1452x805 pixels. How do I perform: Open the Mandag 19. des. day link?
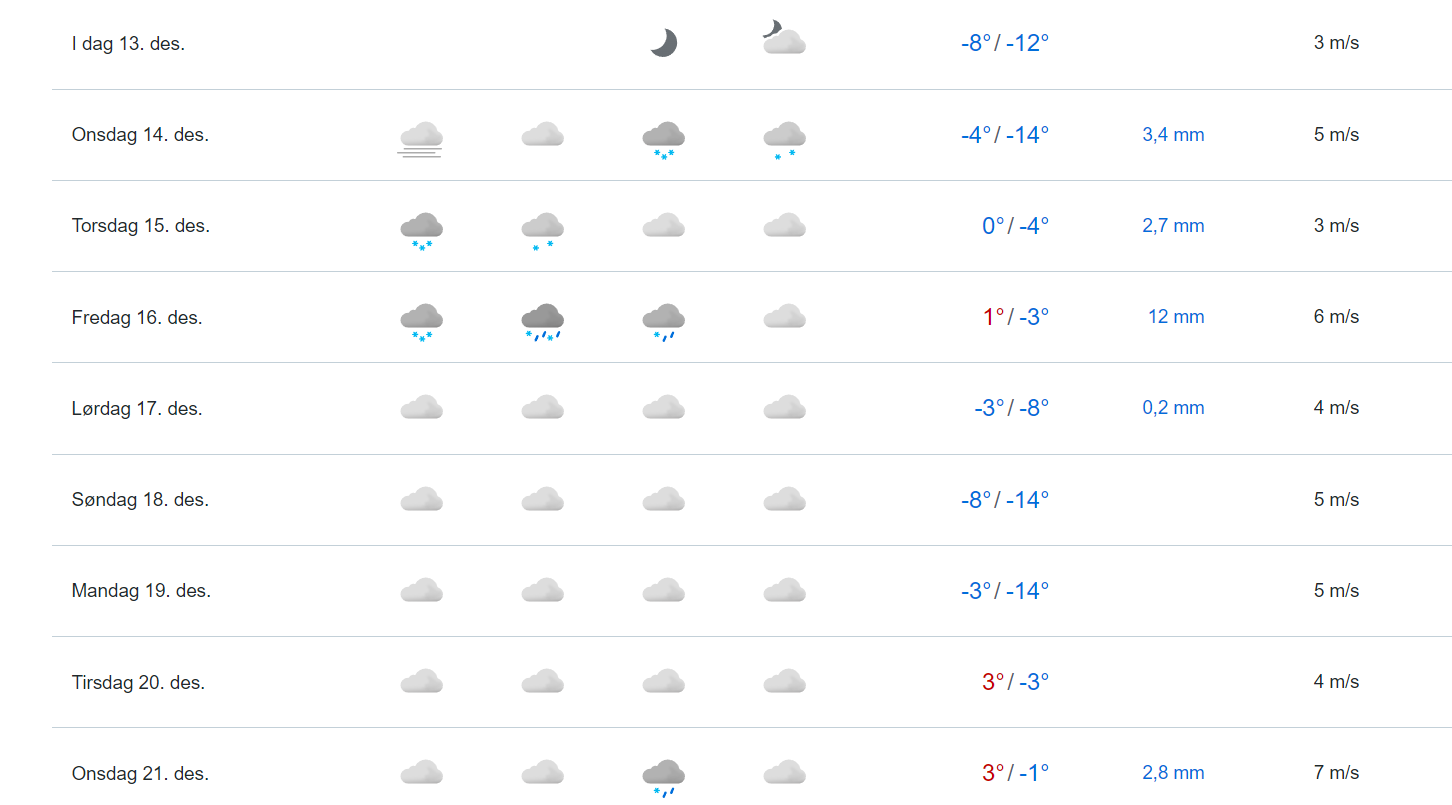pyautogui.click(x=141, y=590)
